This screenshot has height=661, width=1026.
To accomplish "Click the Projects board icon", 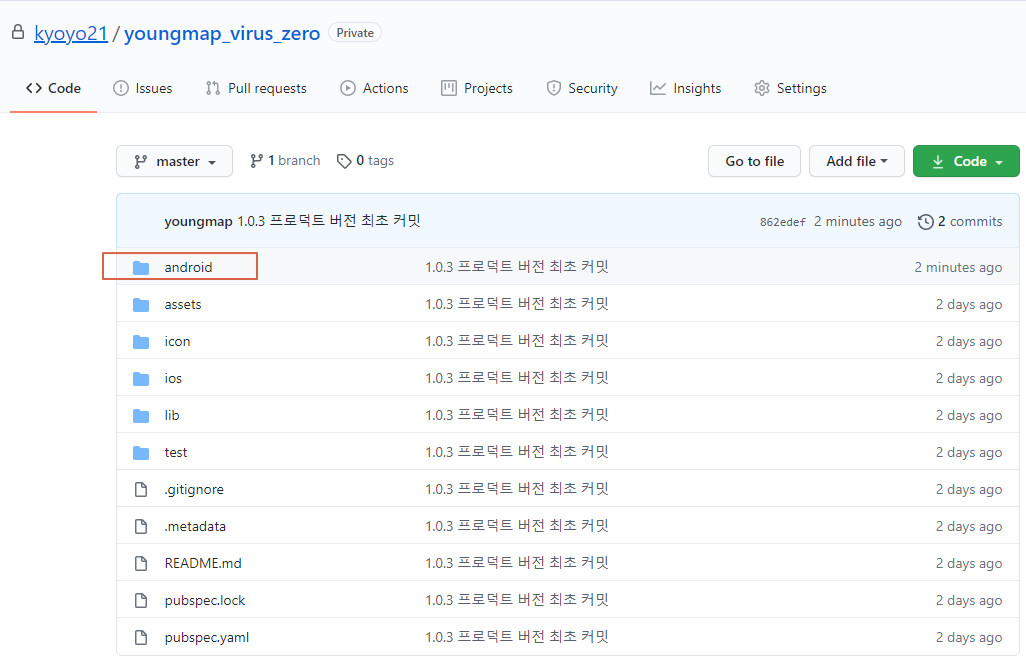I will [x=449, y=88].
